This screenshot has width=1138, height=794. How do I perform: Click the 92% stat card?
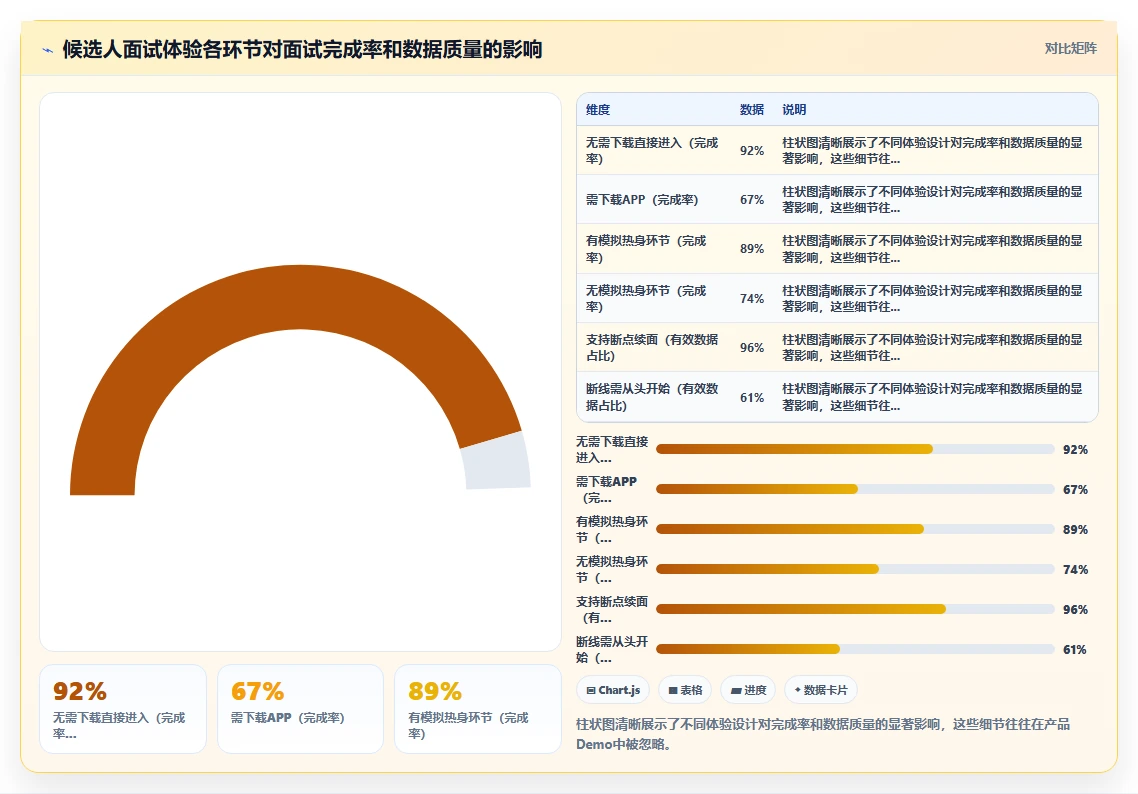(x=123, y=709)
